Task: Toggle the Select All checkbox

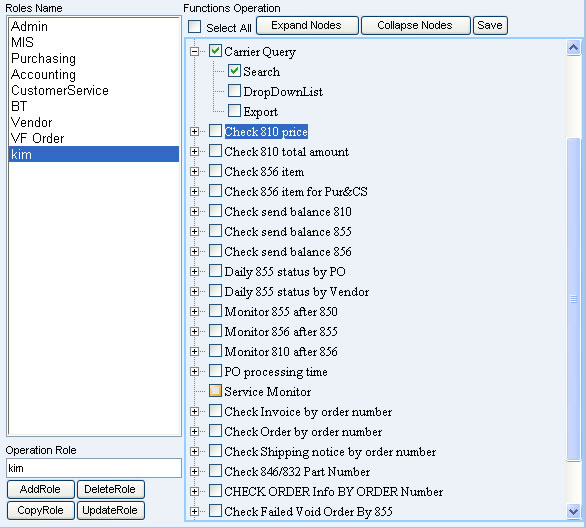Action: 194,27
